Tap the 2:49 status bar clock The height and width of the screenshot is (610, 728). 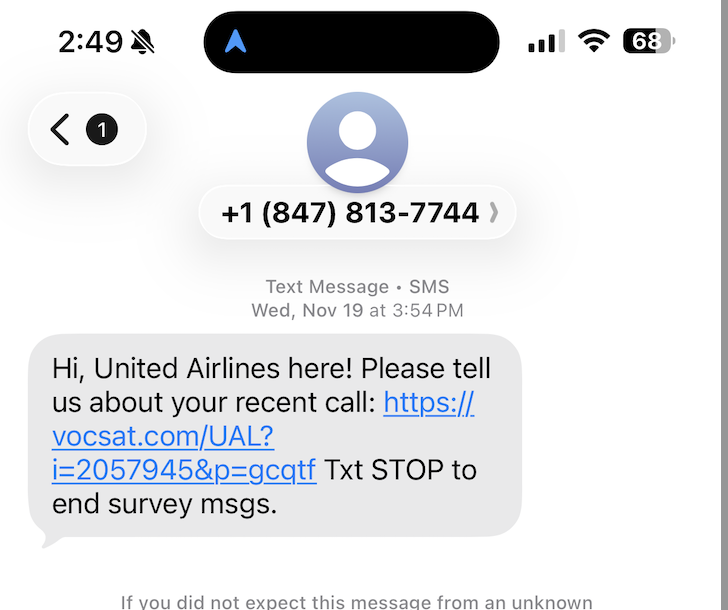[90, 42]
